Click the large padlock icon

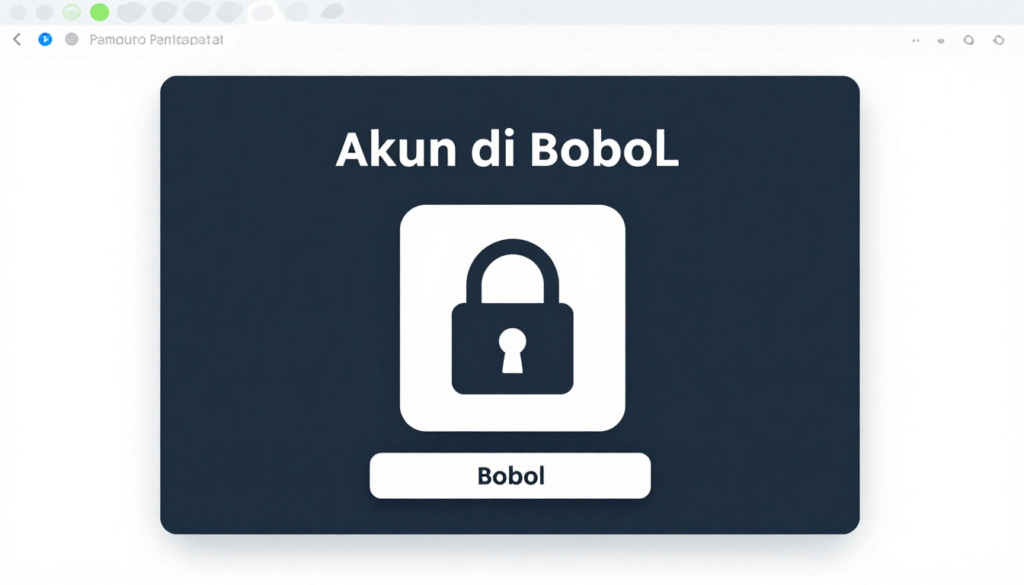[x=513, y=317]
